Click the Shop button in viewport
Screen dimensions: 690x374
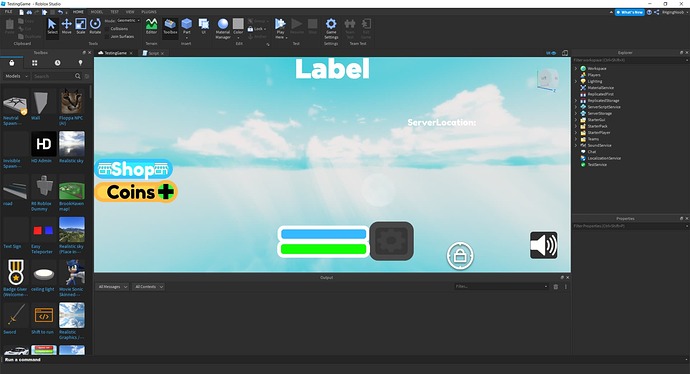click(x=133, y=169)
